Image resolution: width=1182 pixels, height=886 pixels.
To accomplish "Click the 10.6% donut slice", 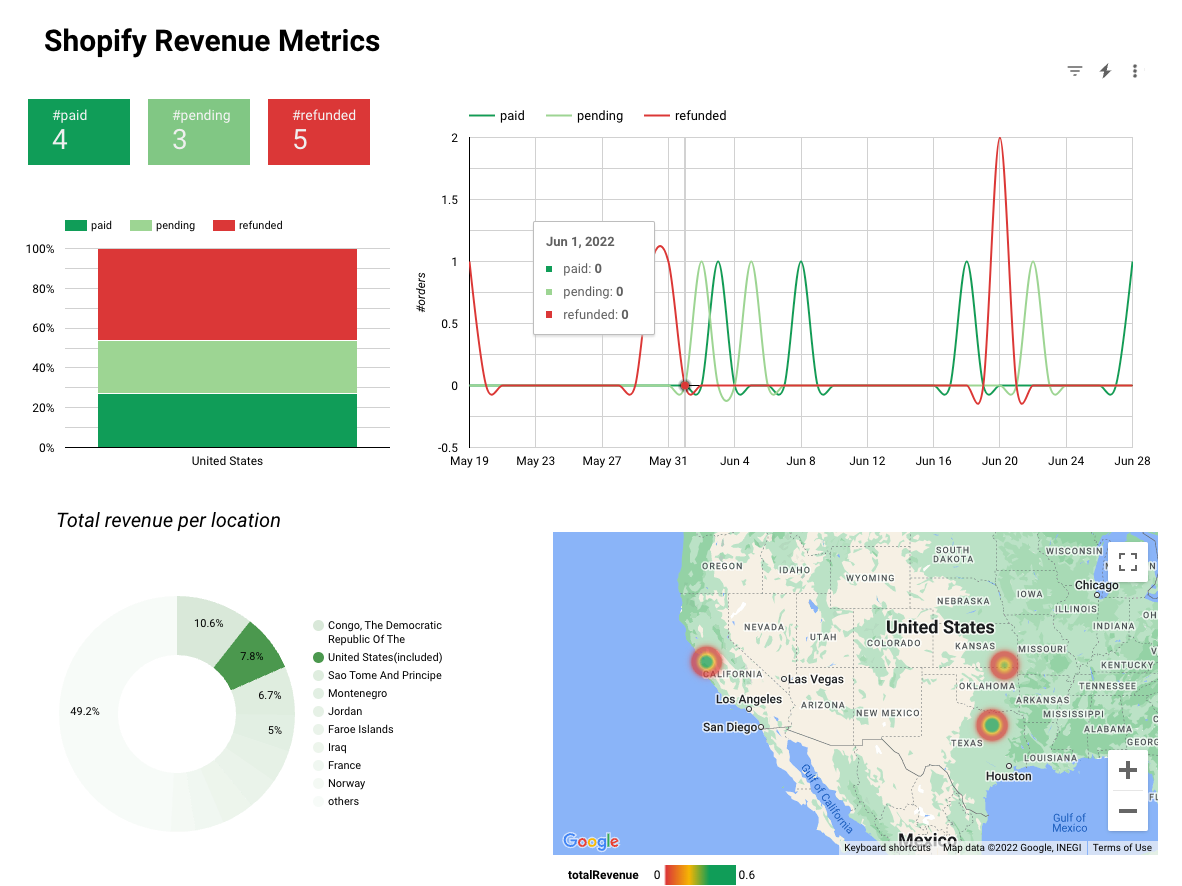I will (207, 624).
